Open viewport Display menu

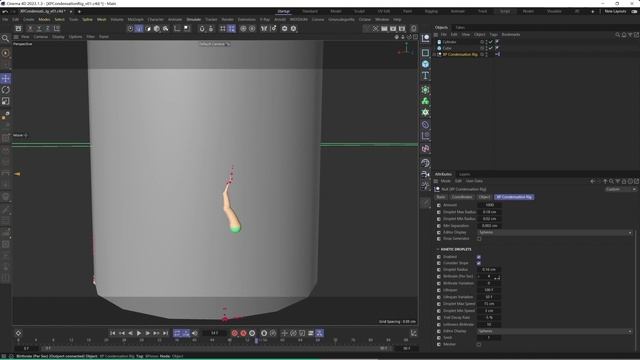pos(58,37)
